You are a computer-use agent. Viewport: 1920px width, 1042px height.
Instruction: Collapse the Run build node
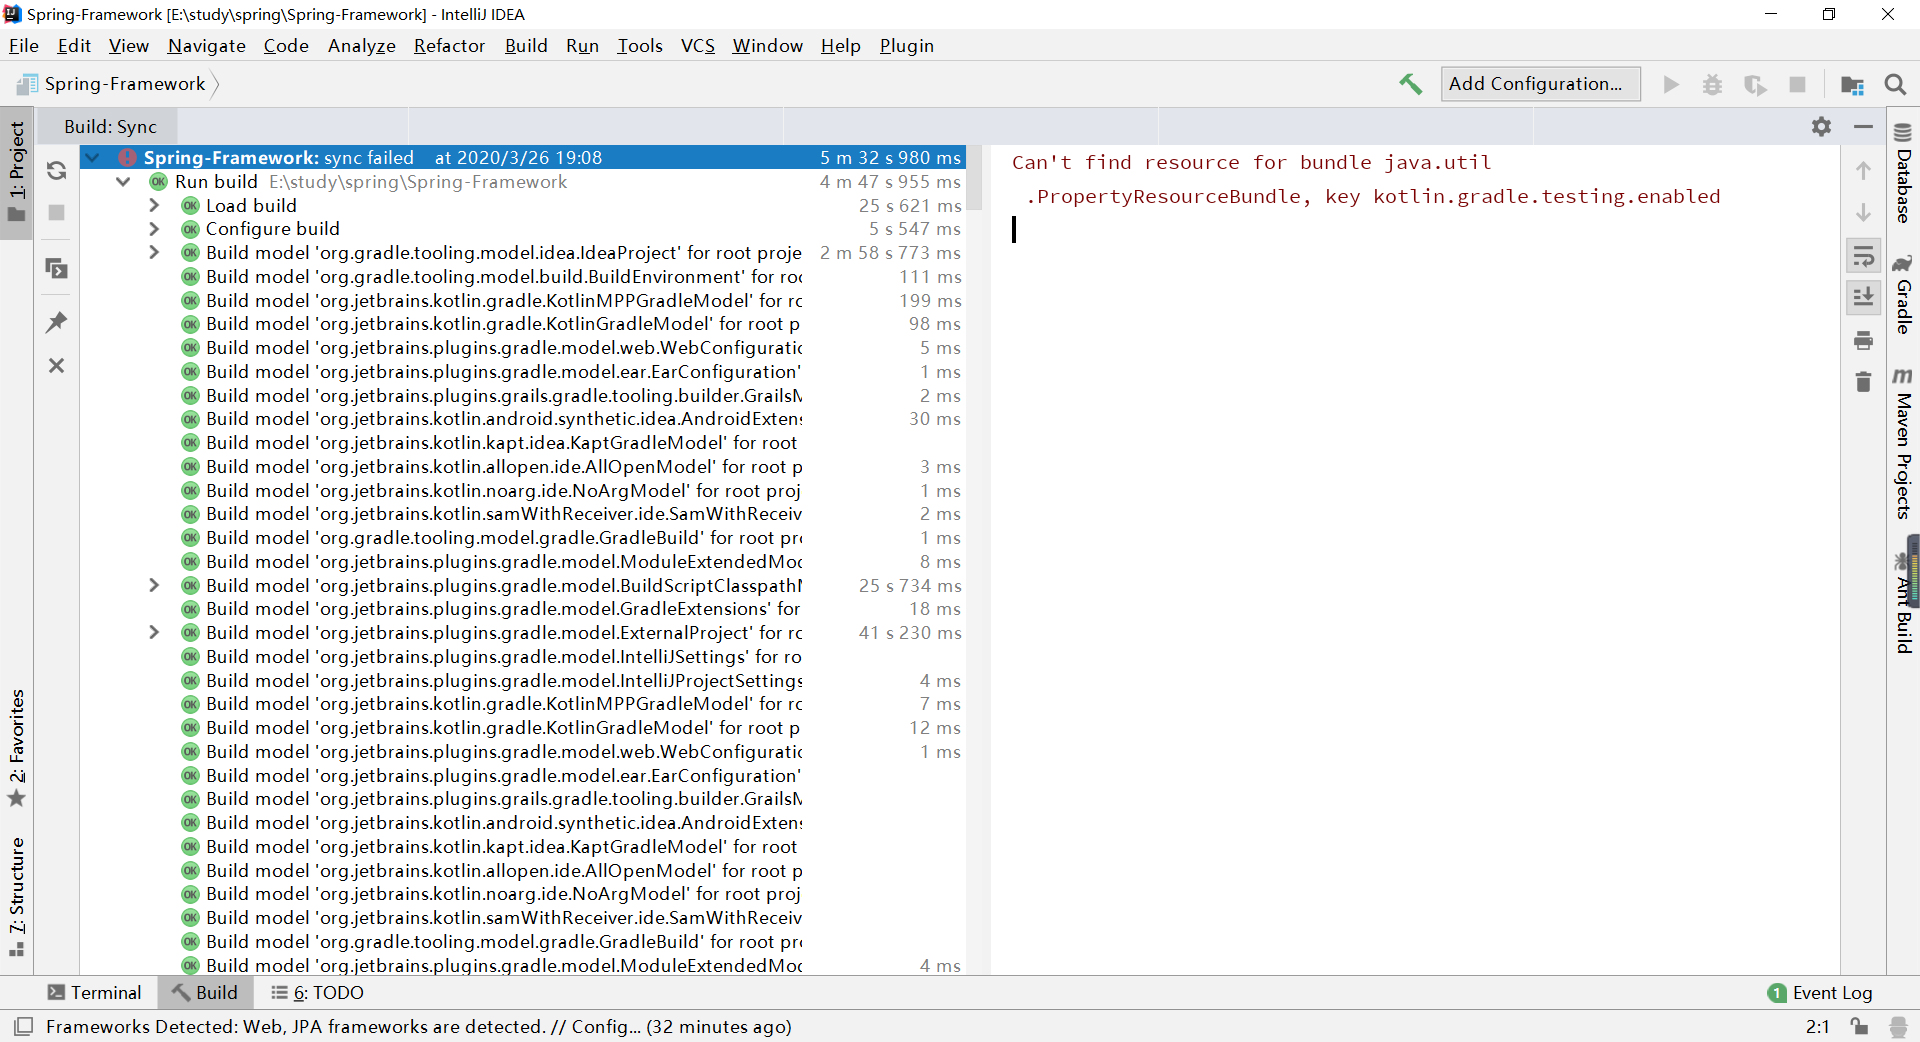[x=123, y=182]
